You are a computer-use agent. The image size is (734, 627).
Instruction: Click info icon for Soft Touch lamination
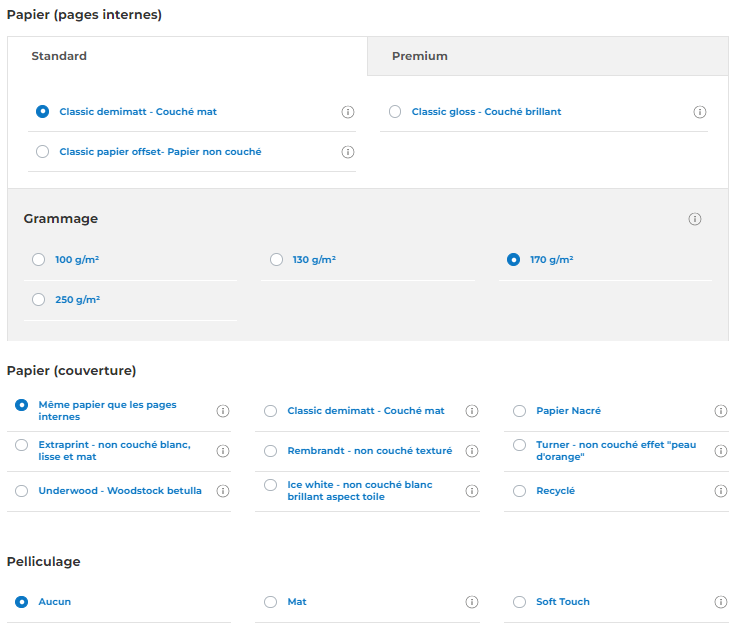coord(721,602)
